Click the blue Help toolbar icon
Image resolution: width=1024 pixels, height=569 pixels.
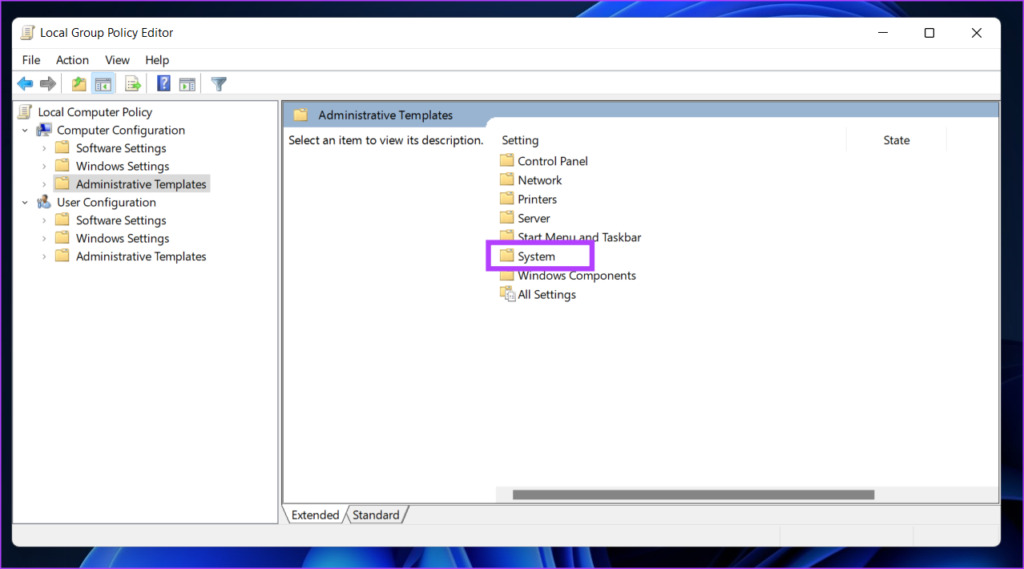[x=163, y=84]
